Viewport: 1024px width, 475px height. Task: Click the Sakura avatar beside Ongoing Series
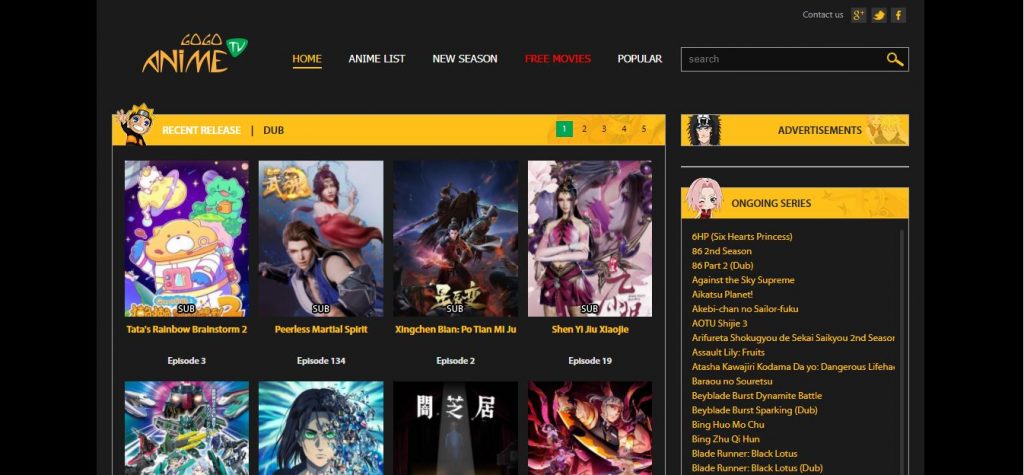point(705,198)
